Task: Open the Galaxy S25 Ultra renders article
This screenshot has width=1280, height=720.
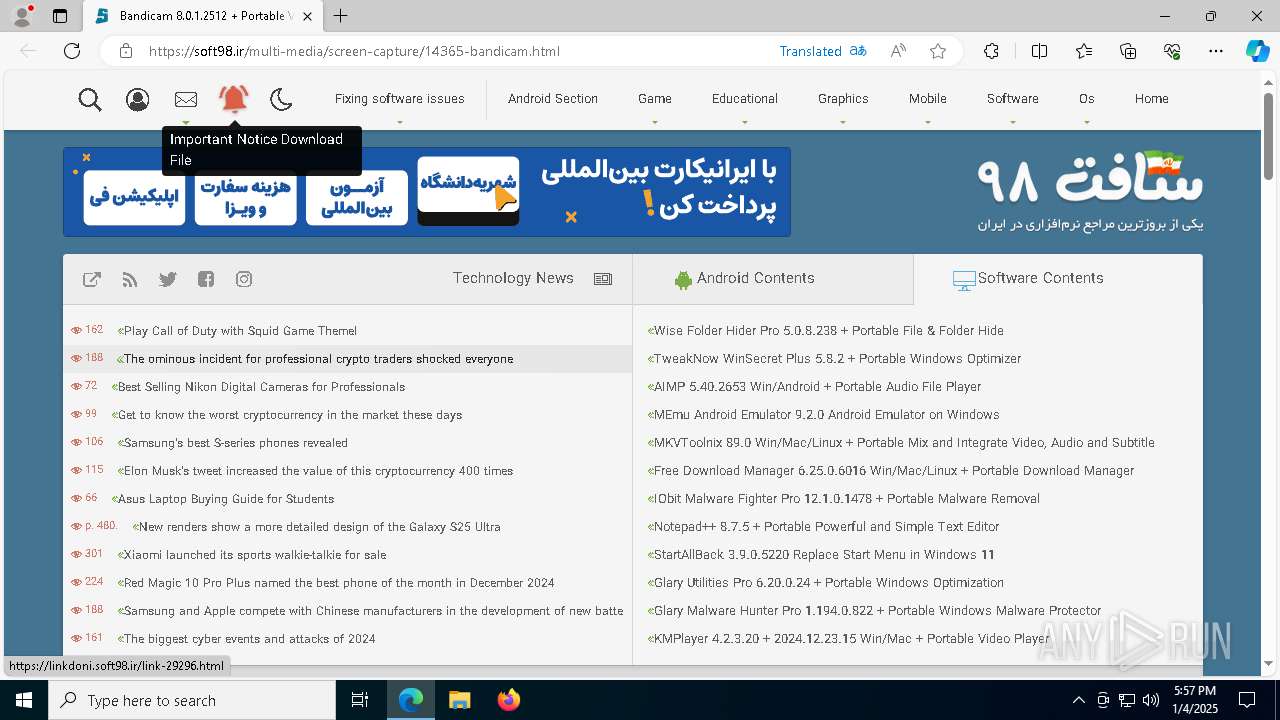Action: point(320,527)
